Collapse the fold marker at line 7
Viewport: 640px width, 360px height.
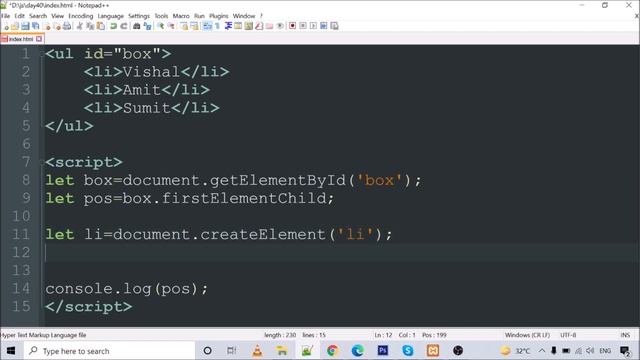pos(42,162)
